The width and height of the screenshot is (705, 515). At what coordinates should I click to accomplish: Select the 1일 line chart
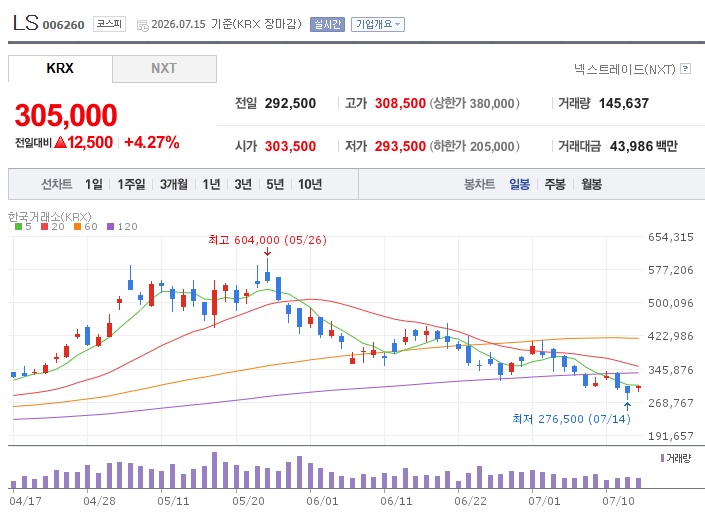94,184
